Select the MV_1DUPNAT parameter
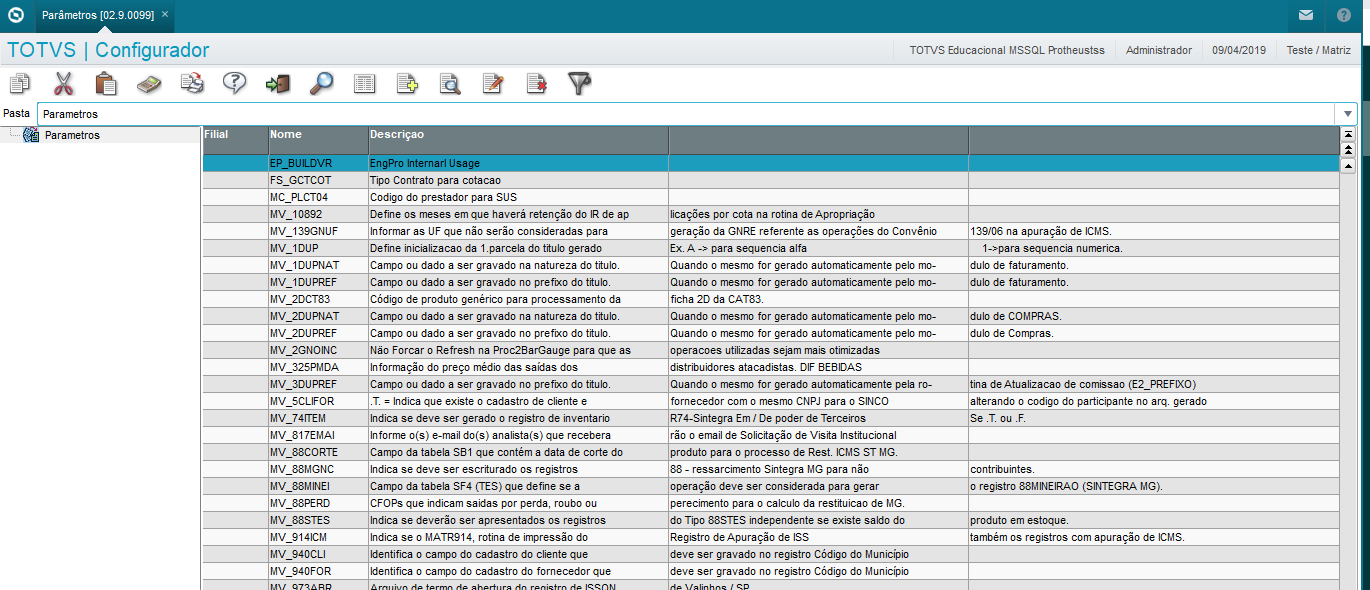 (x=770, y=265)
